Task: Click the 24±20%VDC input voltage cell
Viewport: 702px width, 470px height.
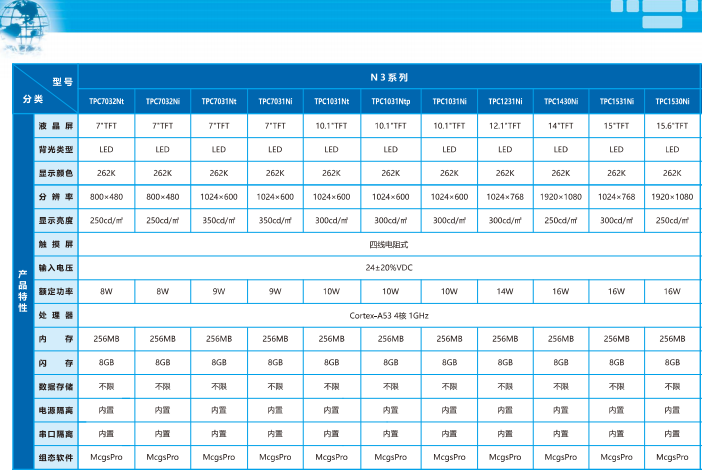Action: [389, 268]
